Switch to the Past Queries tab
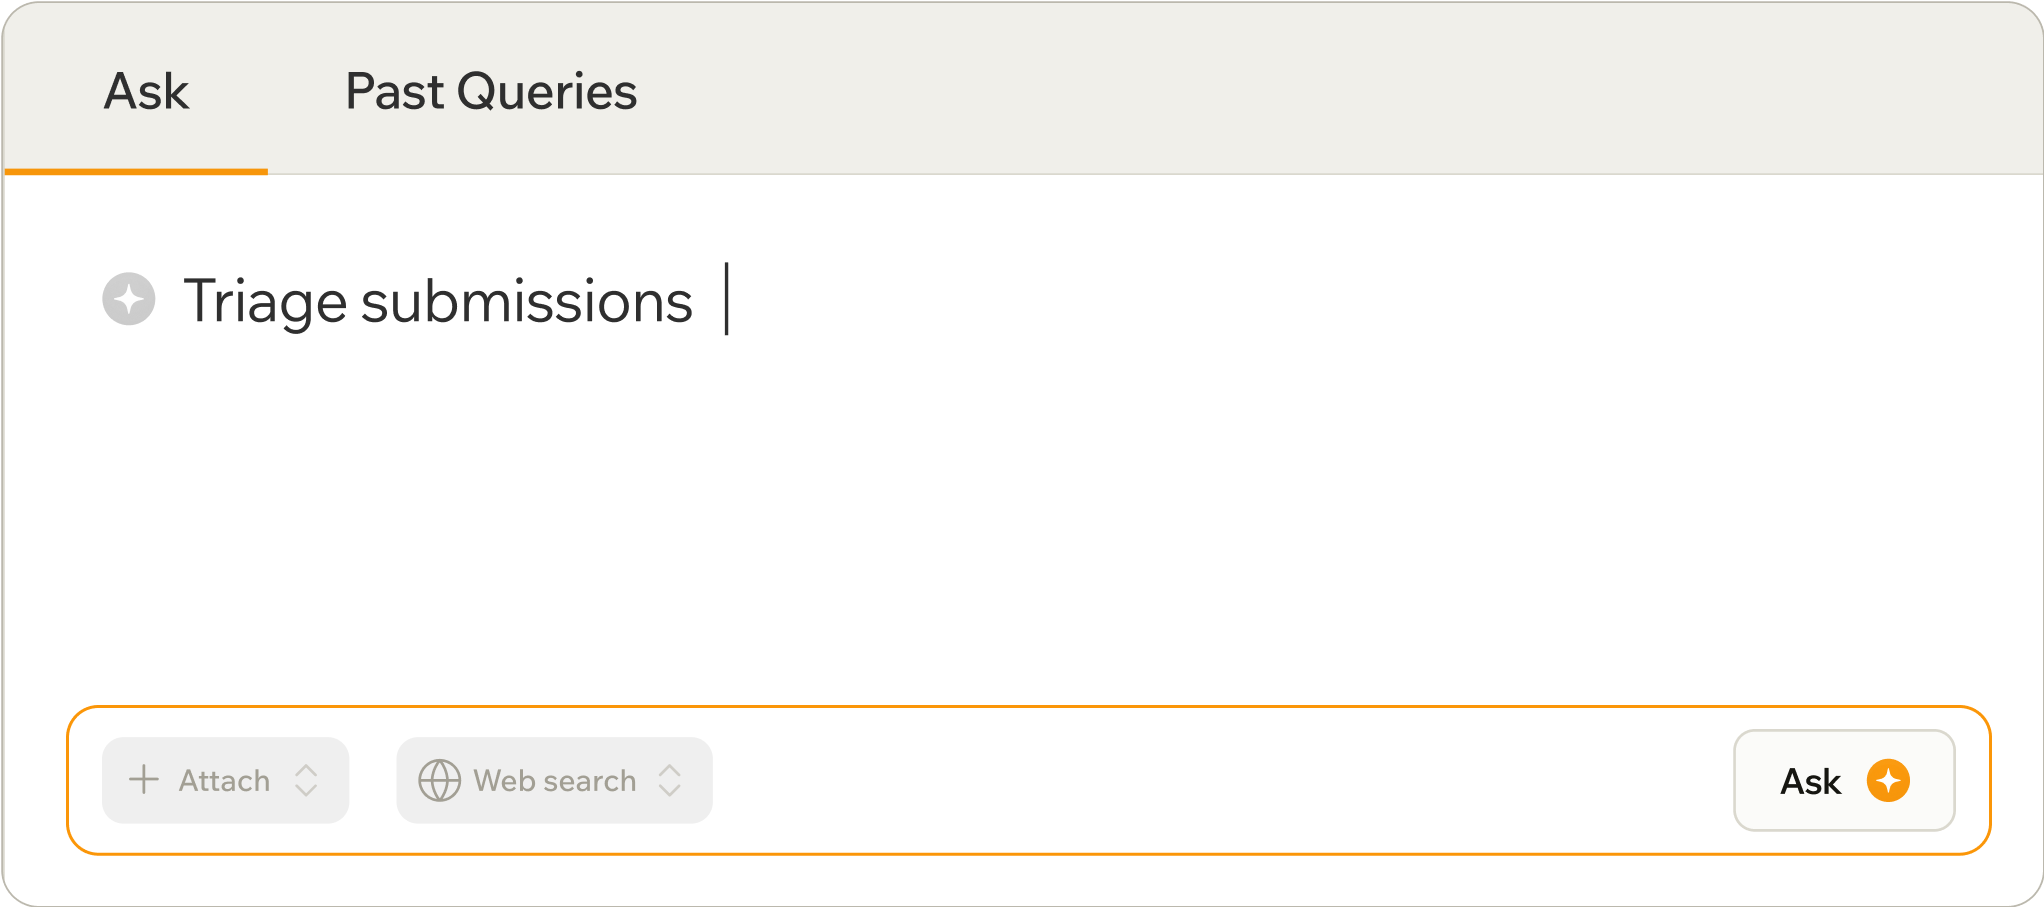The image size is (2044, 907). [490, 92]
